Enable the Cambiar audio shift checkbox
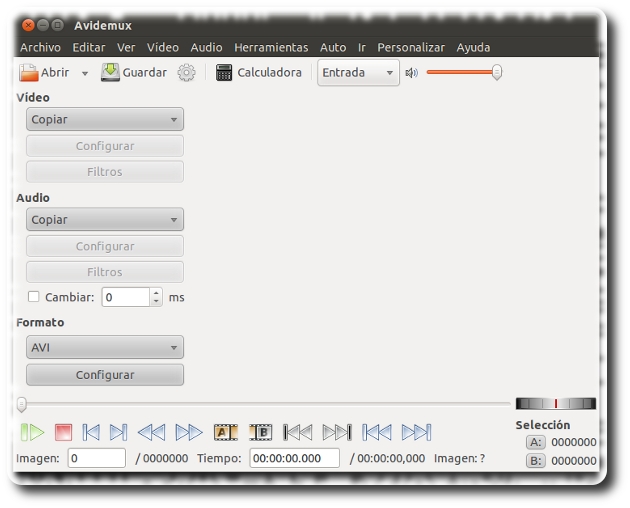Image resolution: width=630 pixels, height=508 pixels. click(x=33, y=297)
